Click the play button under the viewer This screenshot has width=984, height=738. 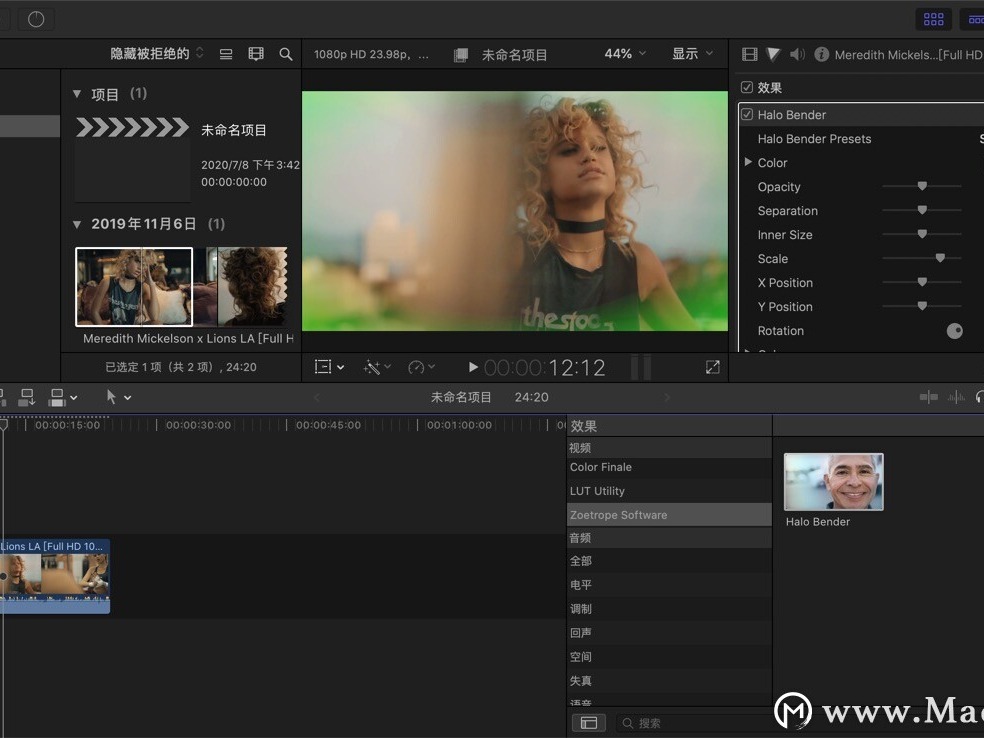pyautogui.click(x=472, y=366)
